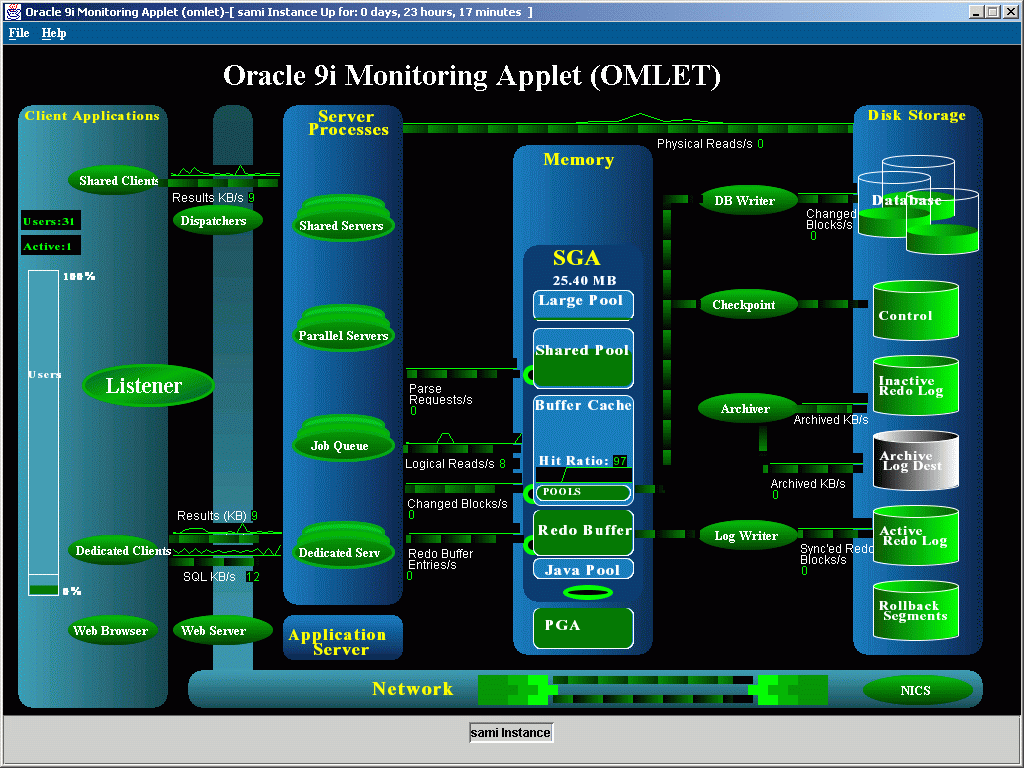
Task: Select the Log Writer process
Action: point(748,536)
